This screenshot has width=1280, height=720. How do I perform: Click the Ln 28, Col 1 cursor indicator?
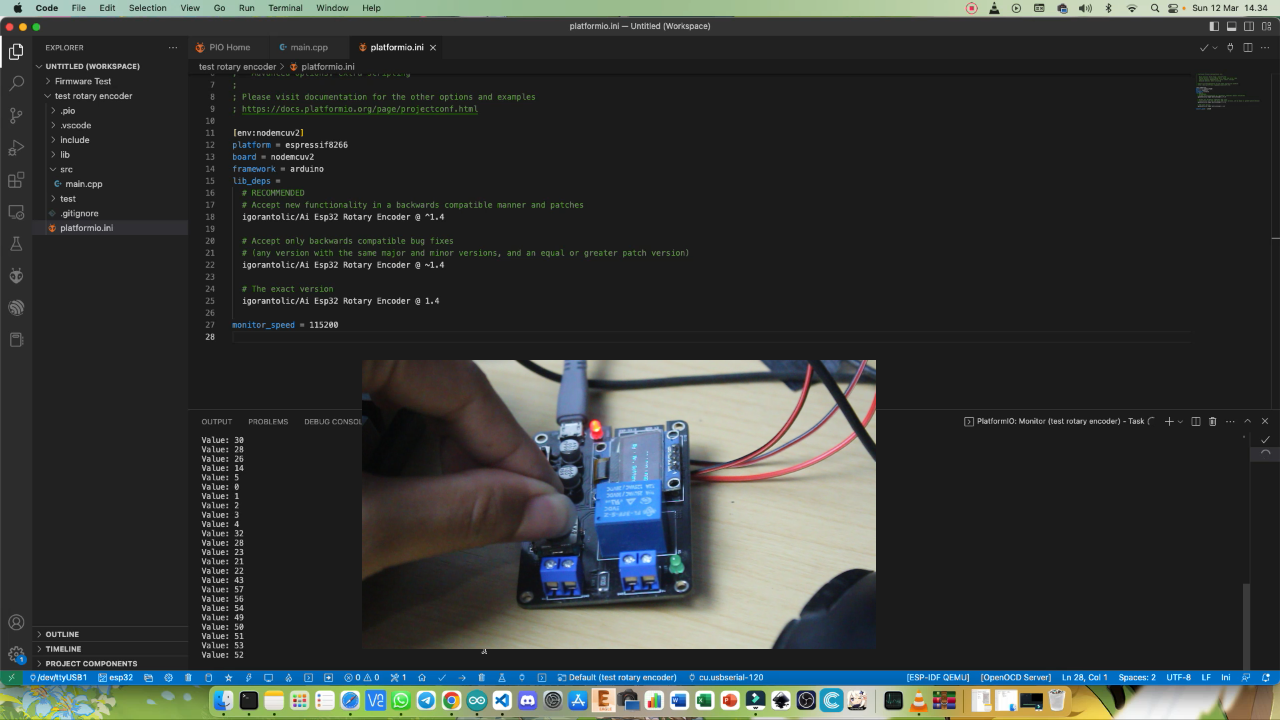pos(1084,677)
